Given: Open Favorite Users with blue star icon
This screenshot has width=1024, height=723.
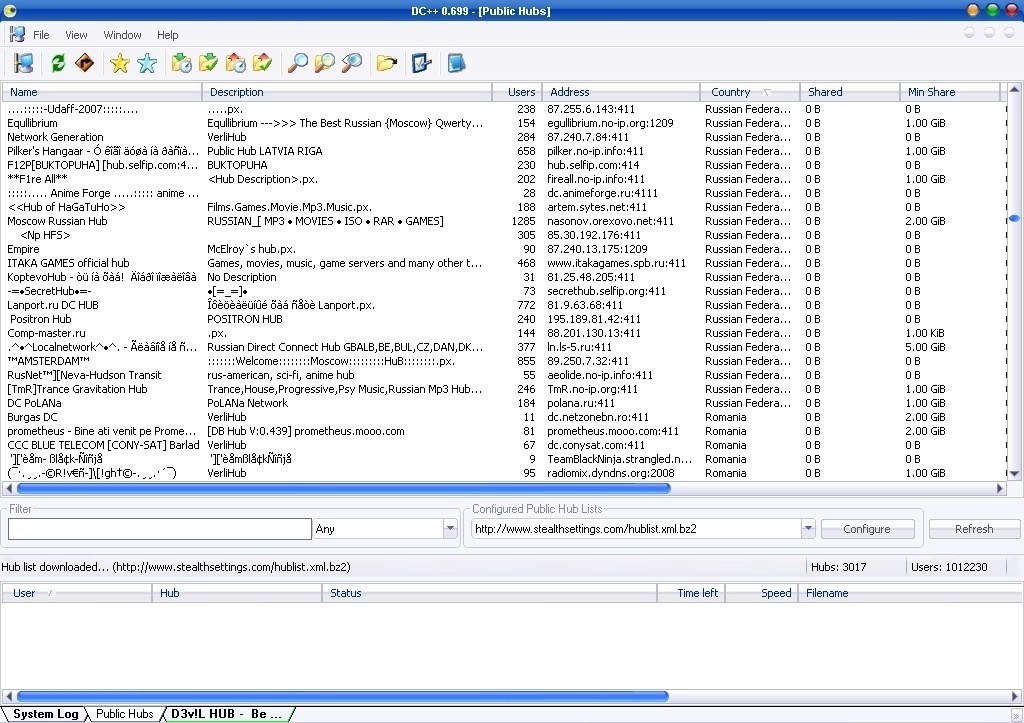Looking at the screenshot, I should pos(147,64).
